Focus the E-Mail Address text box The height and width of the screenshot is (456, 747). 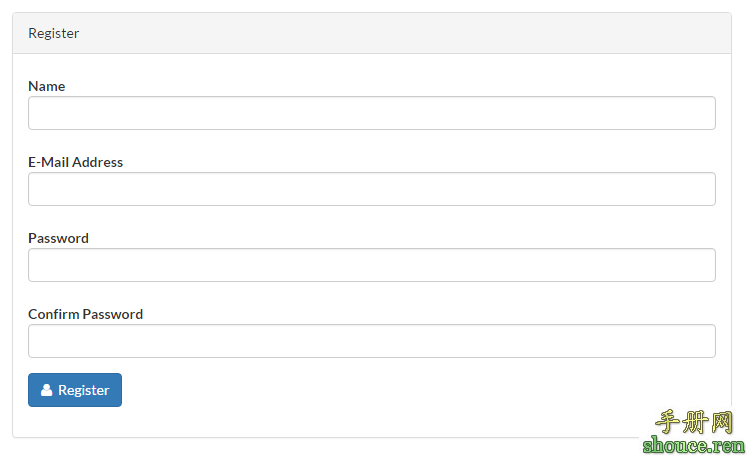[371, 189]
